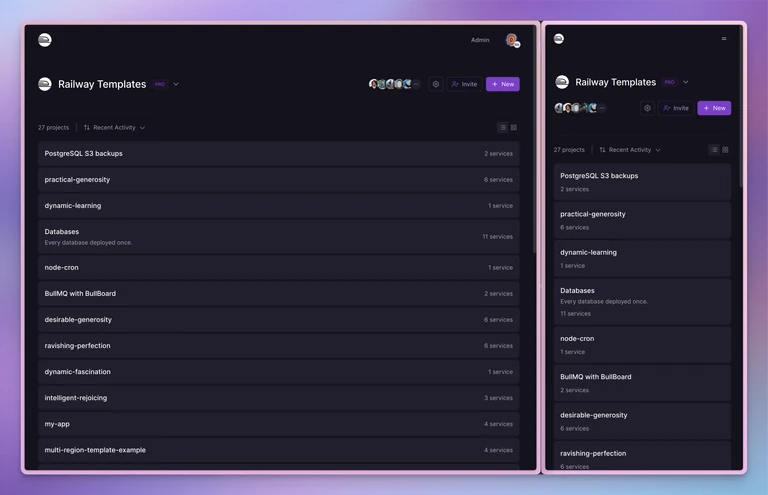Image resolution: width=768 pixels, height=495 pixels.
Task: Click the New button in mobile window
Action: (714, 108)
